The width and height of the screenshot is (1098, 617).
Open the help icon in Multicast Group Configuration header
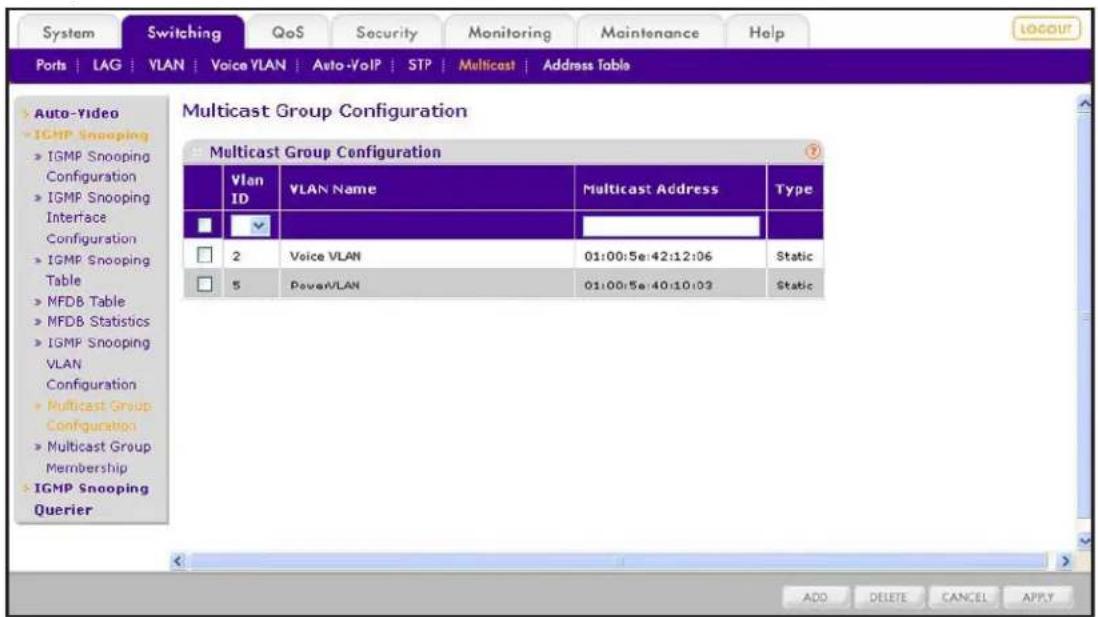tap(812, 151)
